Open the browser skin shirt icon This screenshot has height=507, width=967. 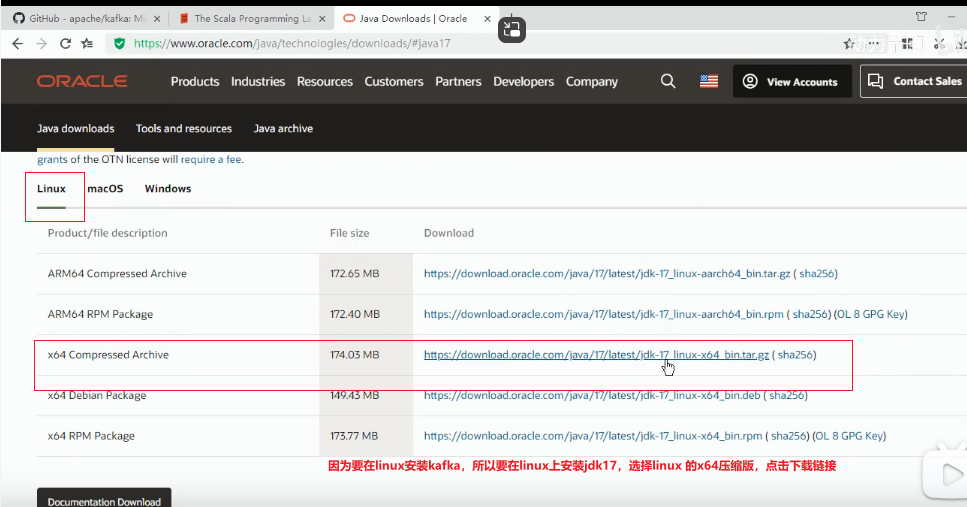coord(921,17)
